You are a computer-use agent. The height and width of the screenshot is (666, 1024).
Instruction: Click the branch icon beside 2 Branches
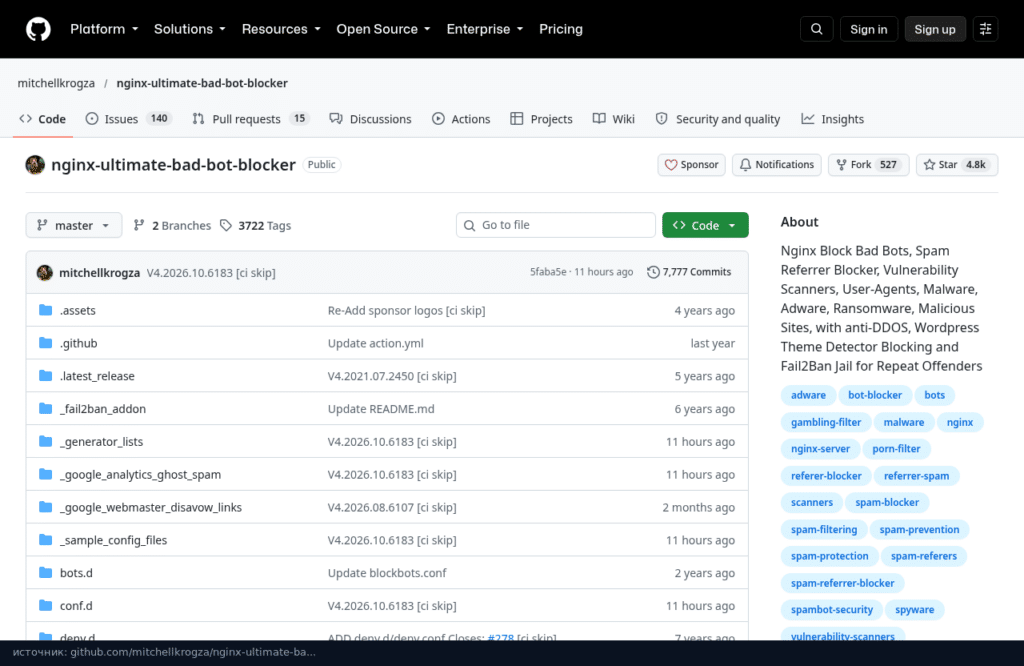(x=138, y=225)
